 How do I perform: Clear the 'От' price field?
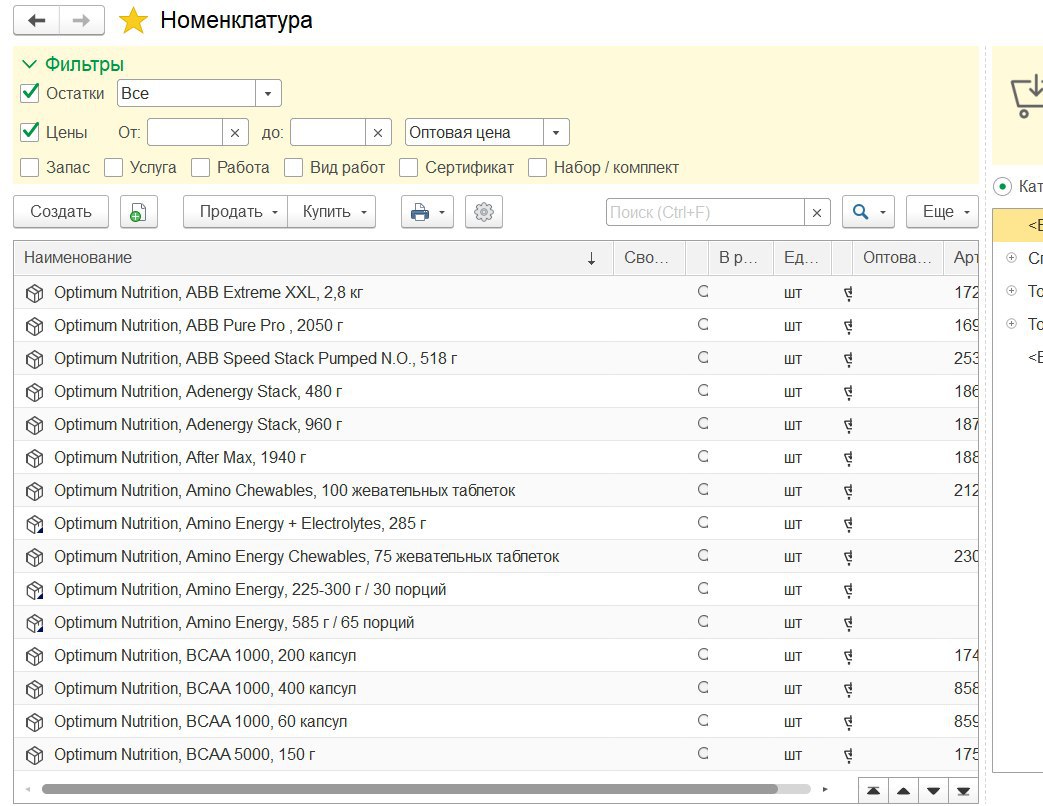click(x=235, y=132)
